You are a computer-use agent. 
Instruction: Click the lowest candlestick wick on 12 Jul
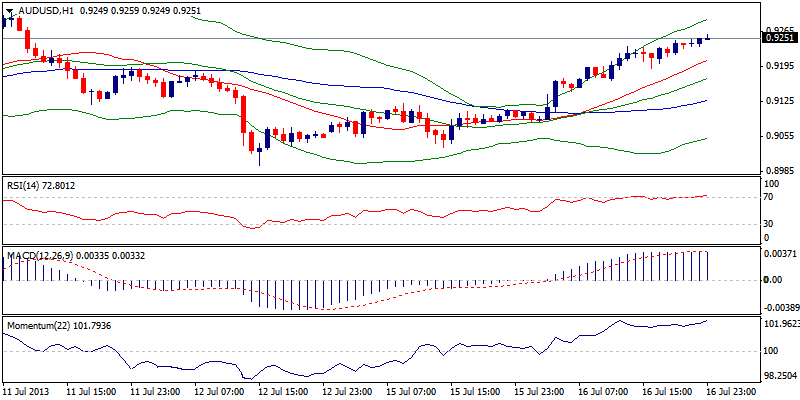click(x=259, y=159)
